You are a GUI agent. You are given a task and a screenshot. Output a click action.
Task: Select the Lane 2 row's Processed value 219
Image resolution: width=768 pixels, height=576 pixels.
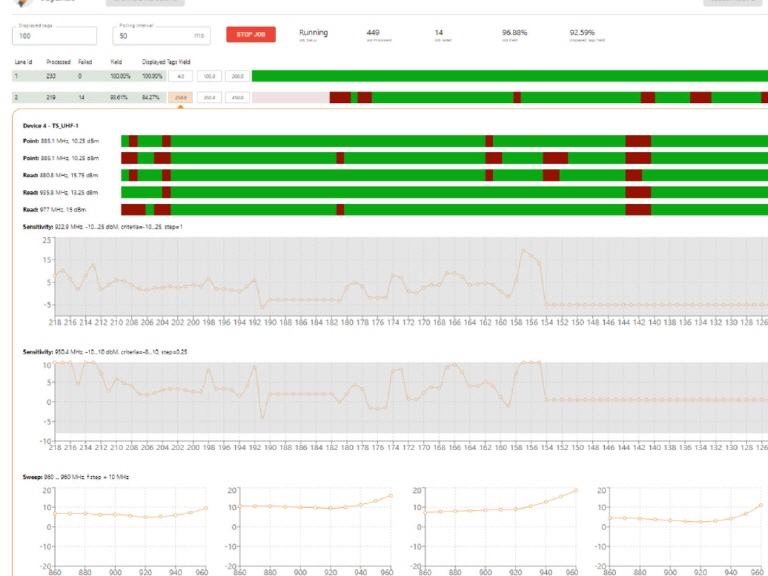coord(51,97)
